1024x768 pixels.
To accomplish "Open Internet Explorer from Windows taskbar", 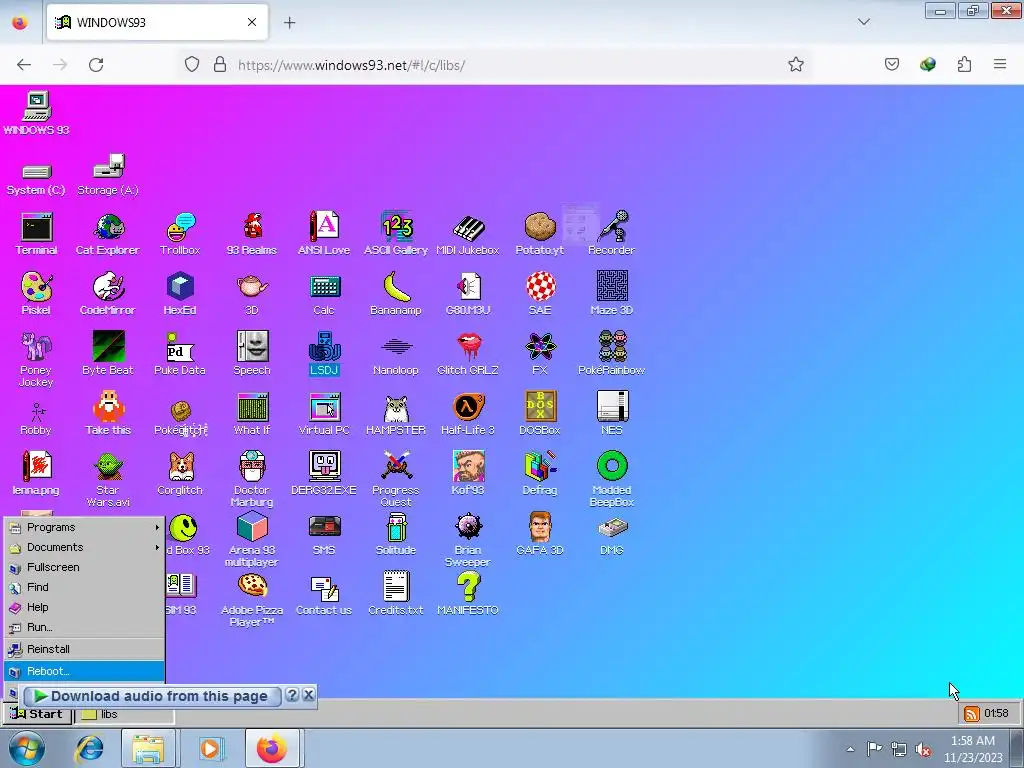I will [x=89, y=748].
